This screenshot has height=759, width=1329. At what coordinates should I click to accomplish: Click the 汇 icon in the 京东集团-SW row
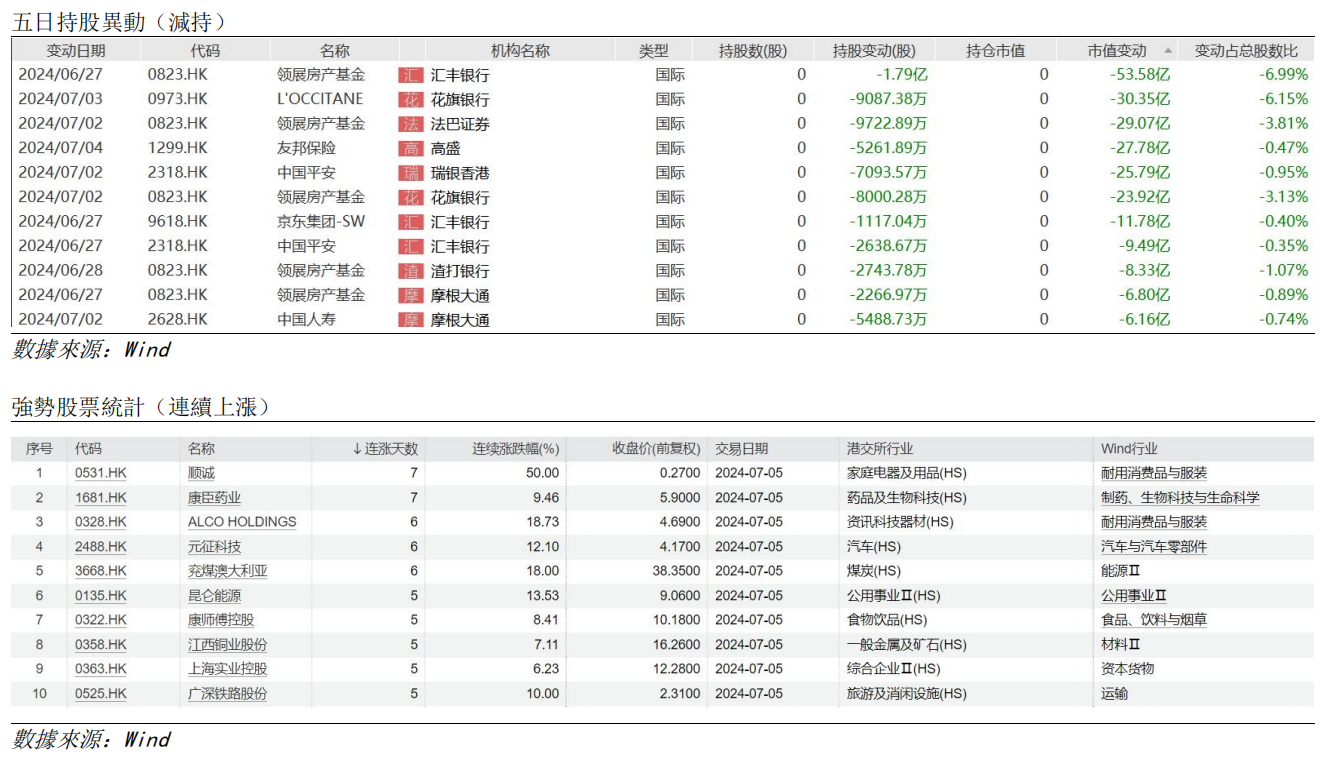click(412, 222)
